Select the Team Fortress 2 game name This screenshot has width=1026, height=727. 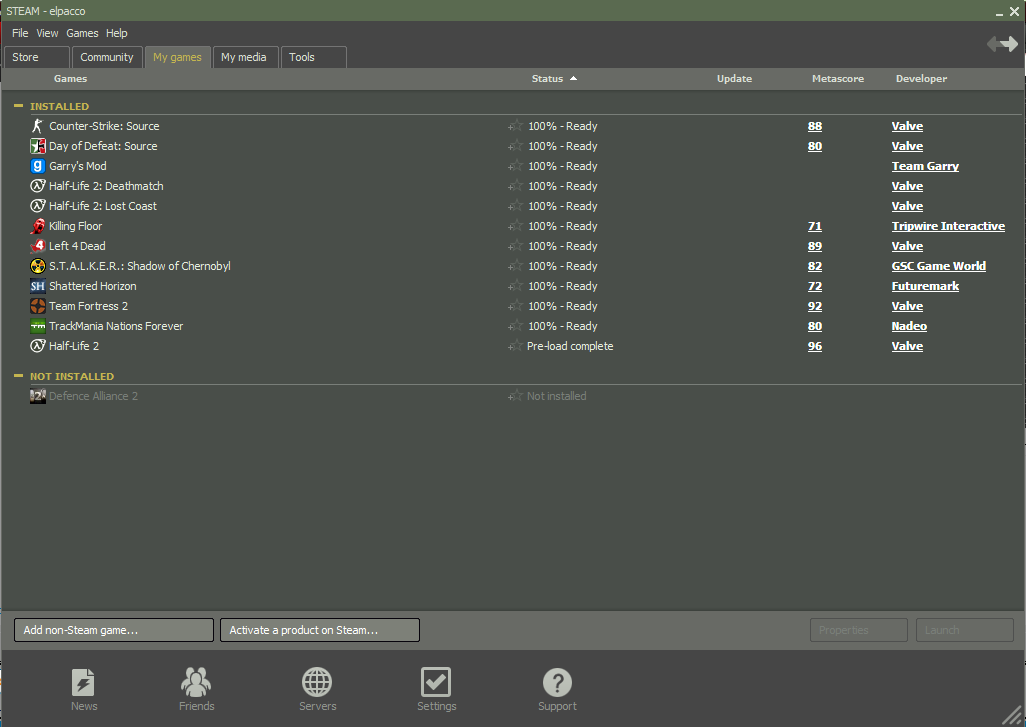88,306
